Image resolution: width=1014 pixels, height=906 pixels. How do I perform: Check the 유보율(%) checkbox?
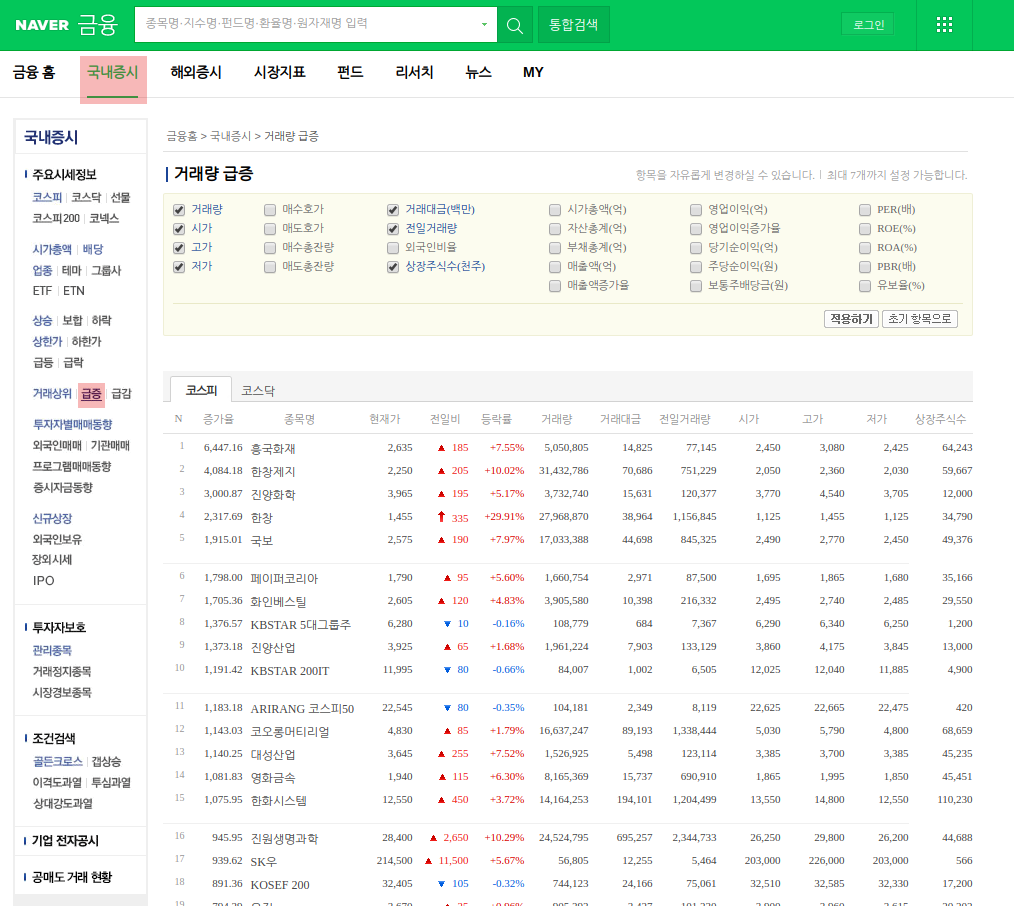865,286
